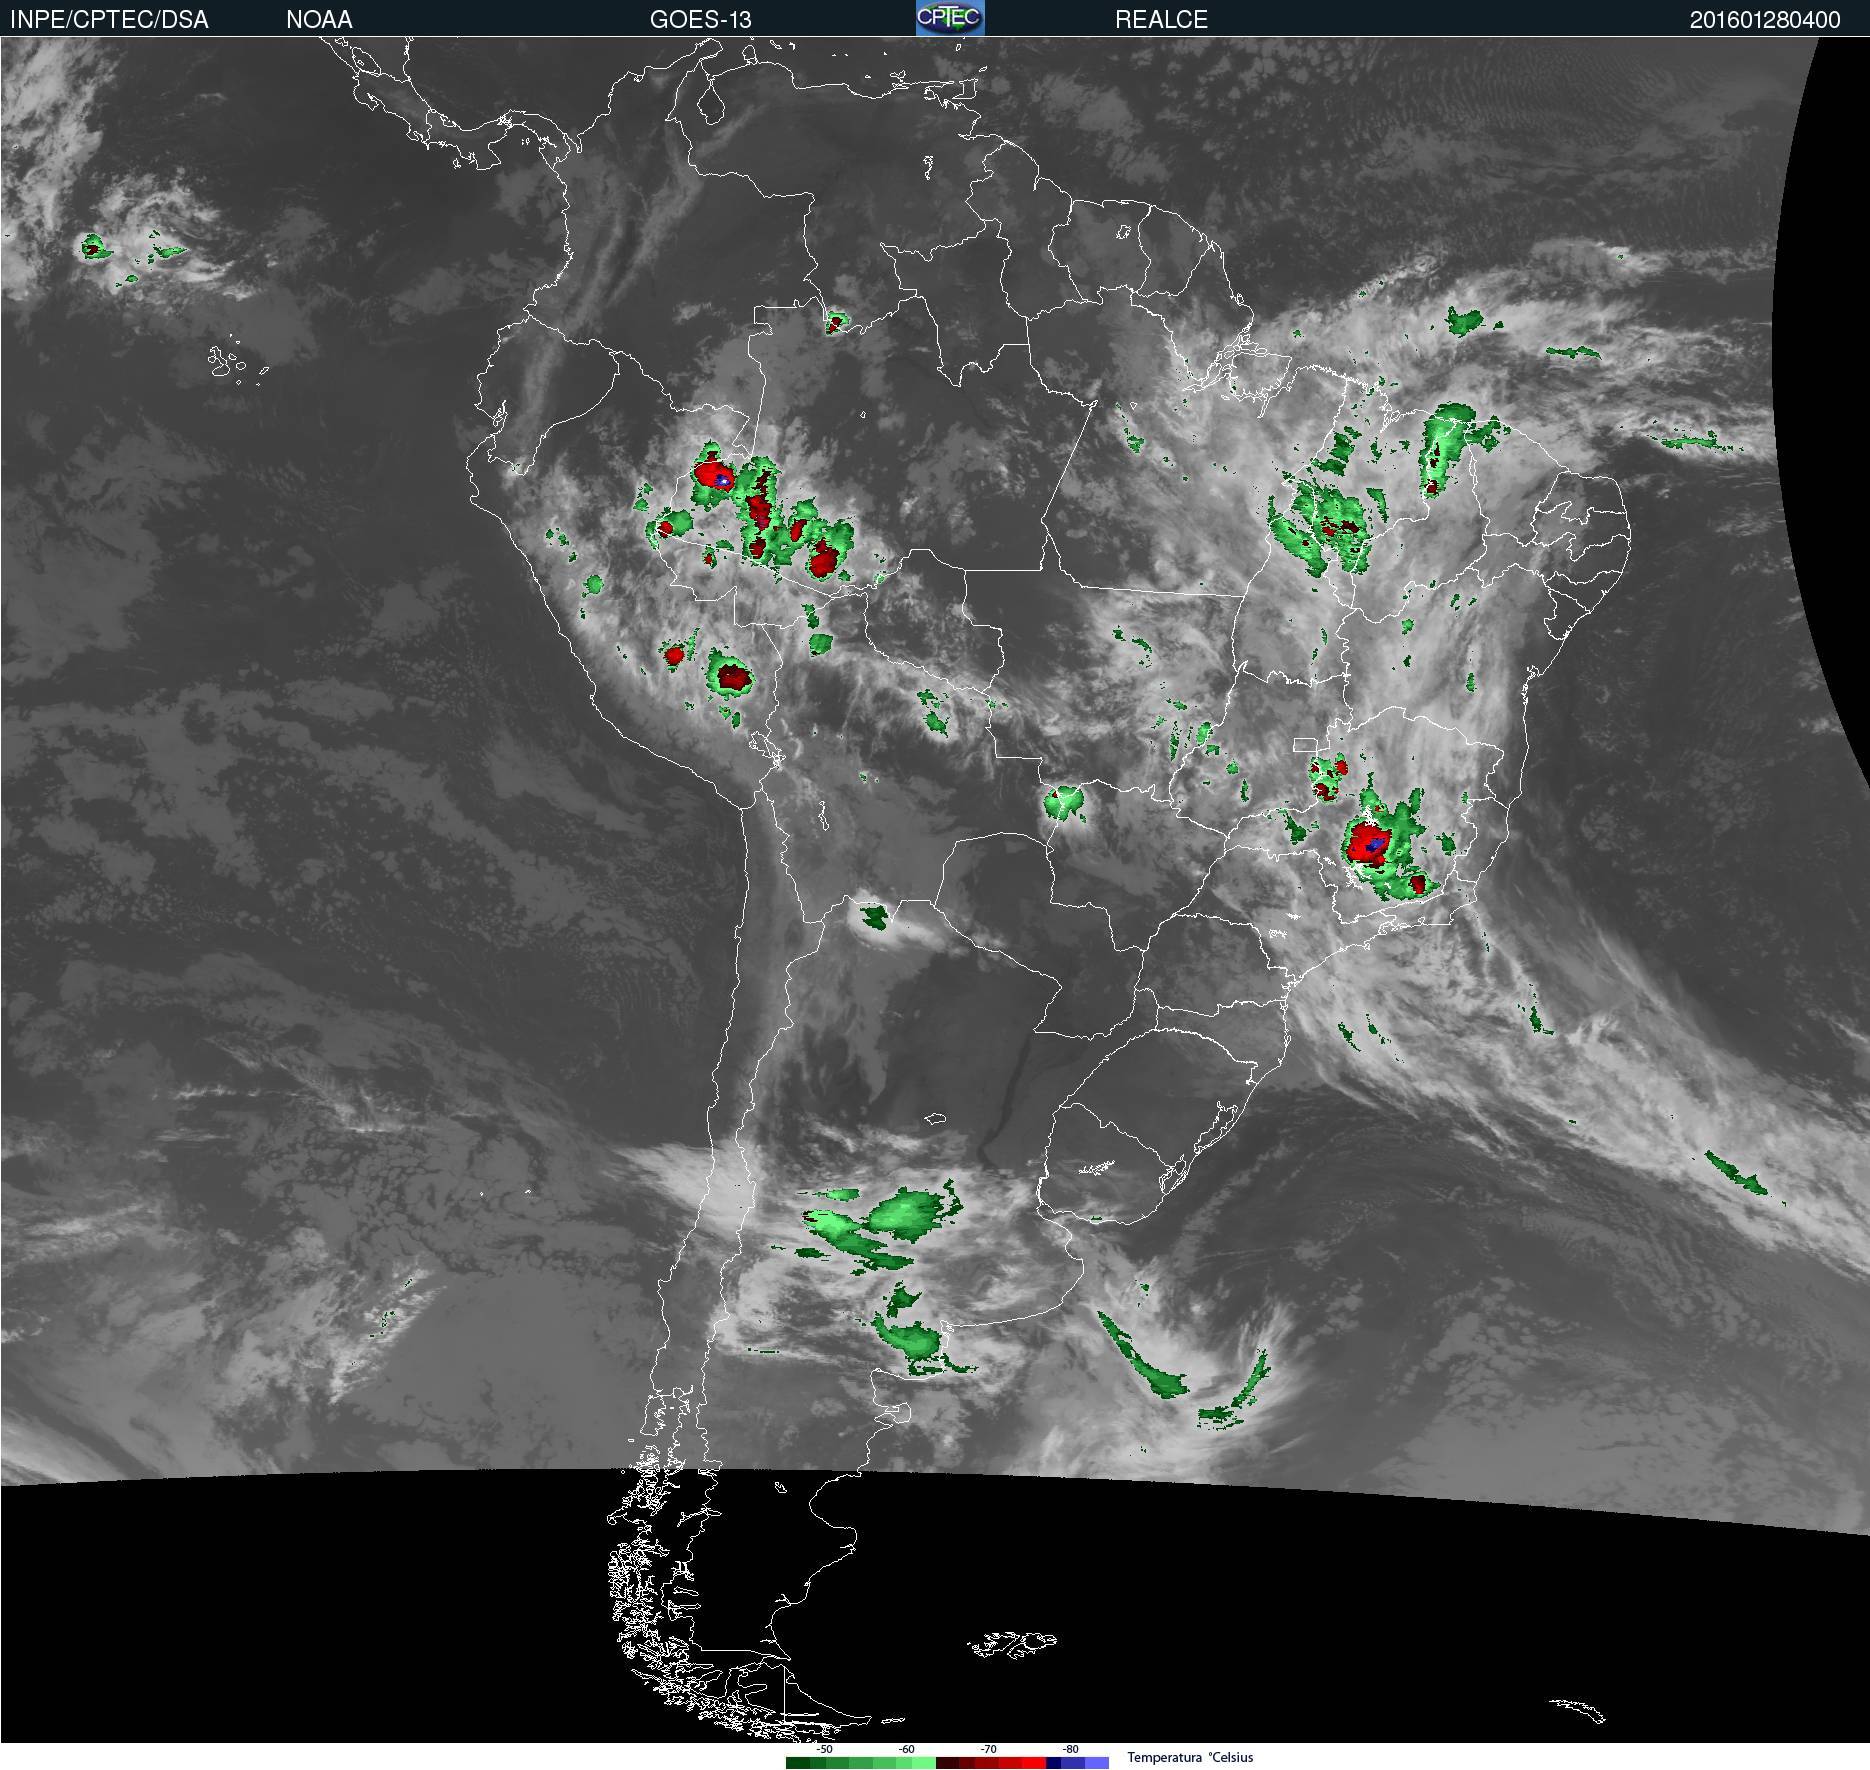Pick the light blue legend swatch

[x=1097, y=1763]
